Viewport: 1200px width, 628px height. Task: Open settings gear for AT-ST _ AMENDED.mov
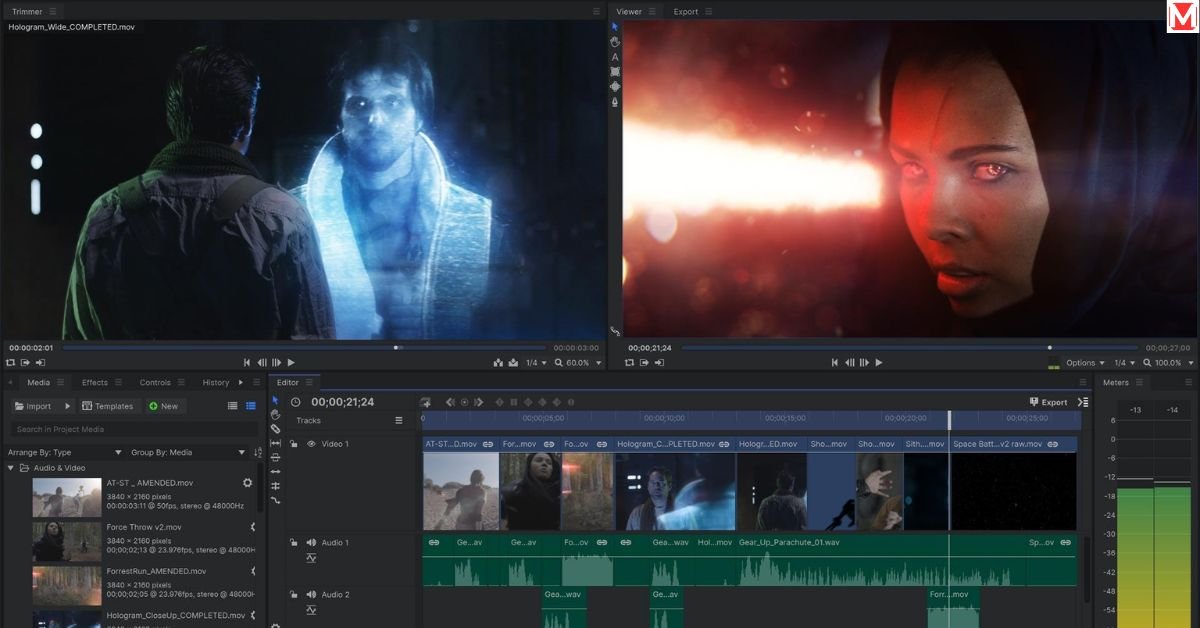[x=247, y=483]
